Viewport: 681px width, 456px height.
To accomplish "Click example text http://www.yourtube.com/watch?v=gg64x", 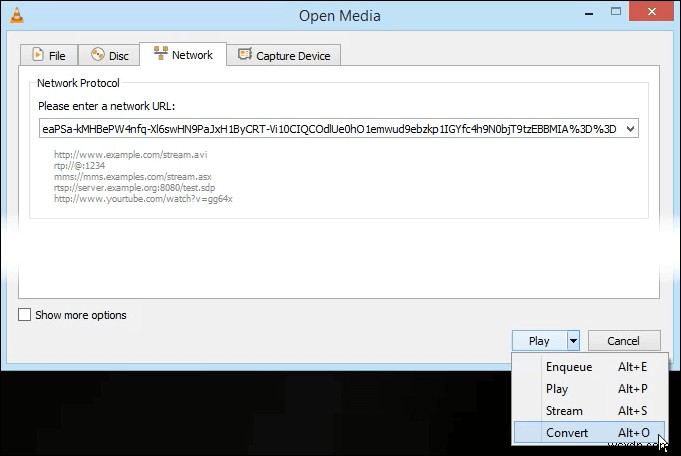I will click(x=143, y=199).
